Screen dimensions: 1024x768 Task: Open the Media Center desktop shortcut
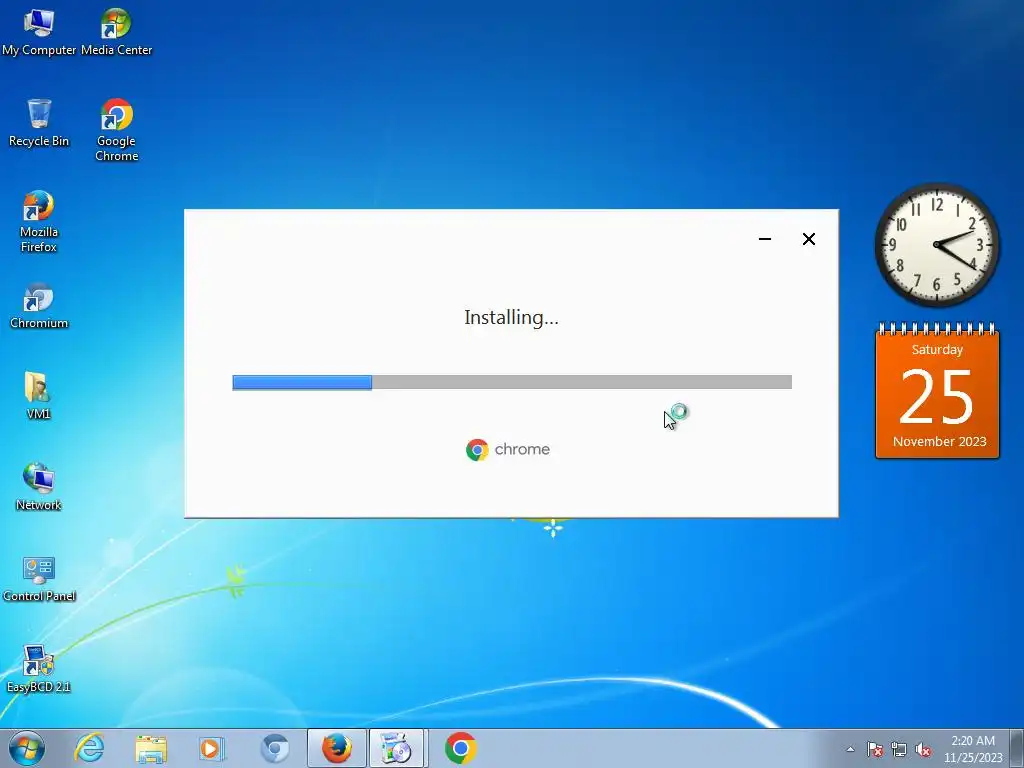click(x=116, y=32)
